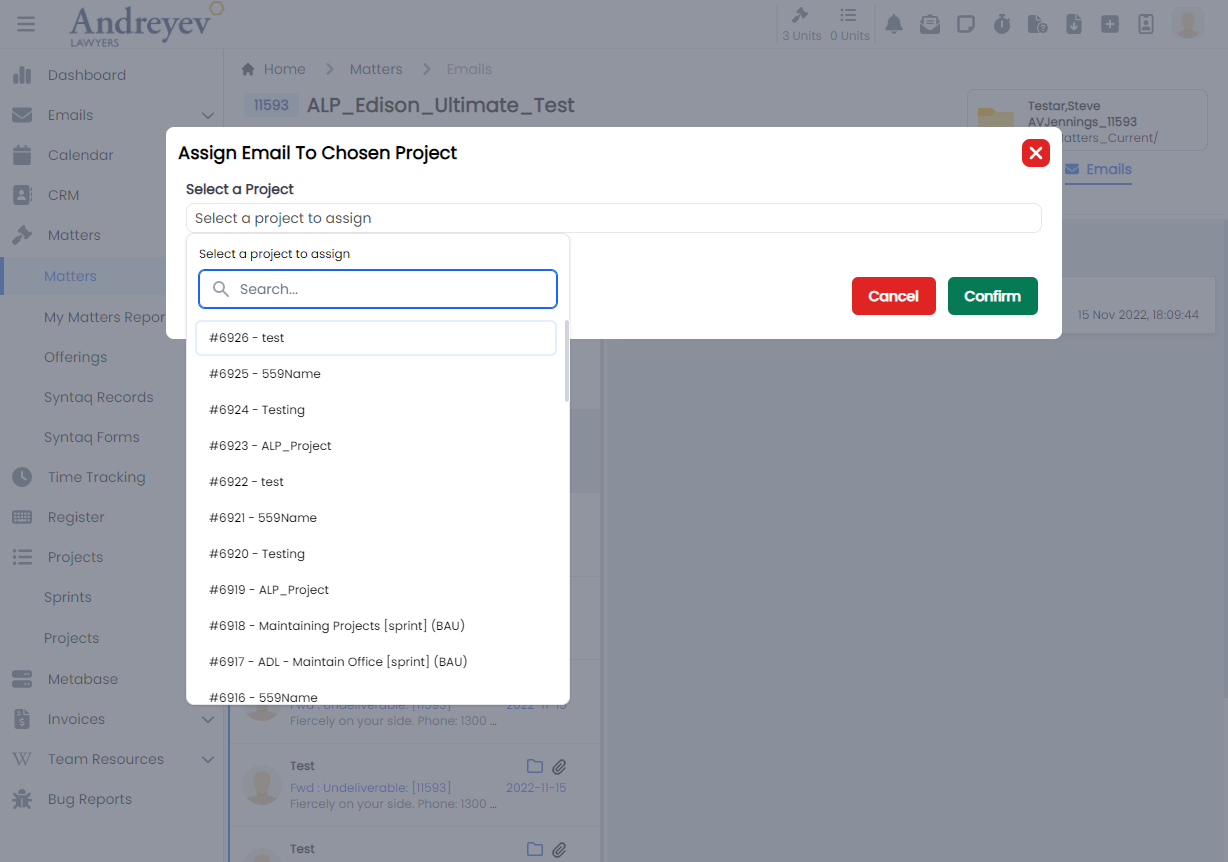Click the sticky note icon in header
The height and width of the screenshot is (862, 1228).
[966, 24]
